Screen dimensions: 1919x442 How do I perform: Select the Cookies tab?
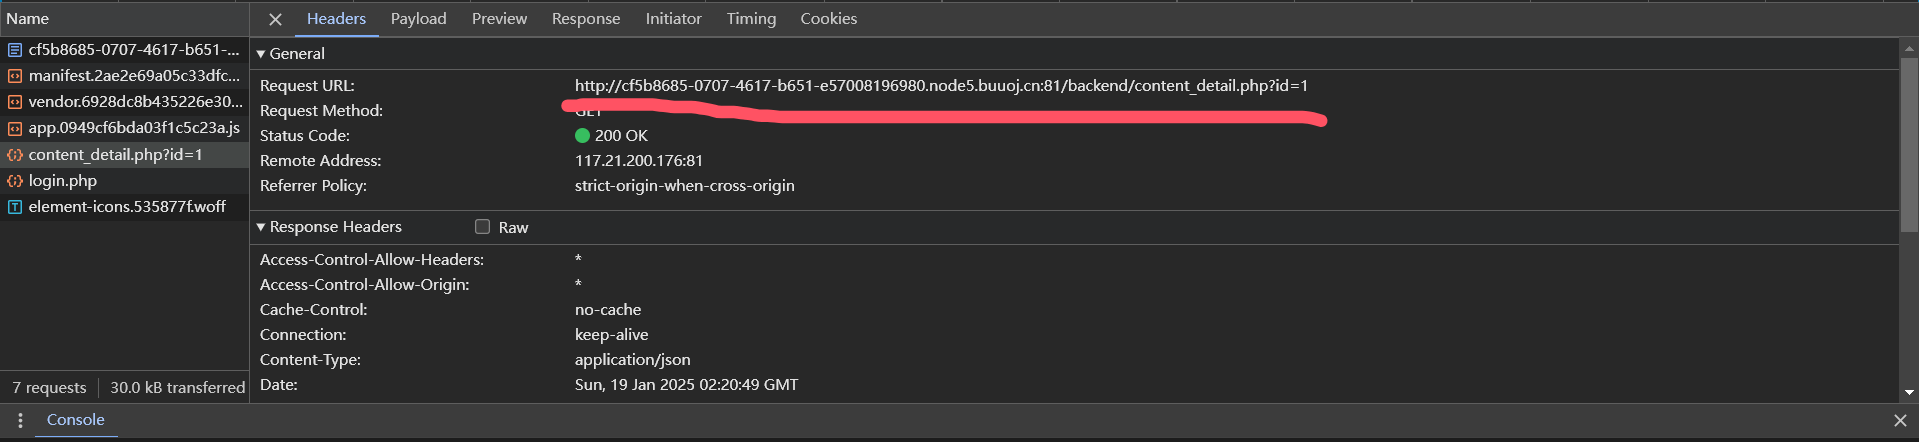(x=828, y=19)
